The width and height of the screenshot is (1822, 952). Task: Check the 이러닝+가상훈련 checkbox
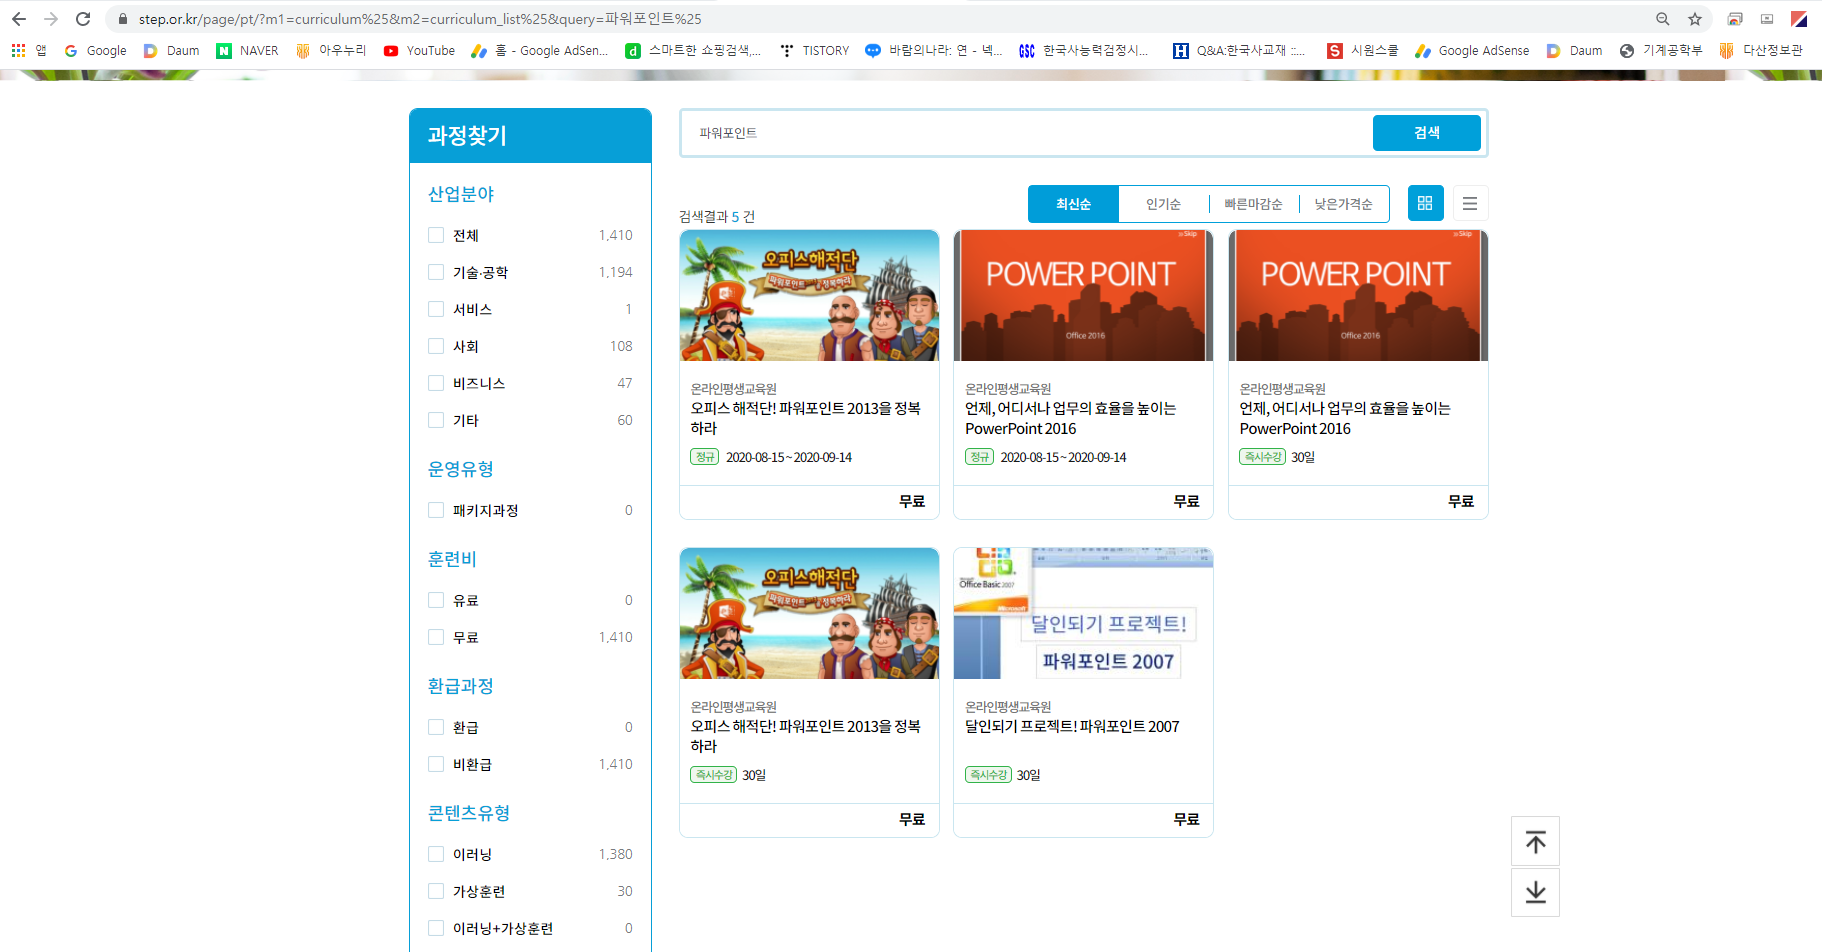436,928
